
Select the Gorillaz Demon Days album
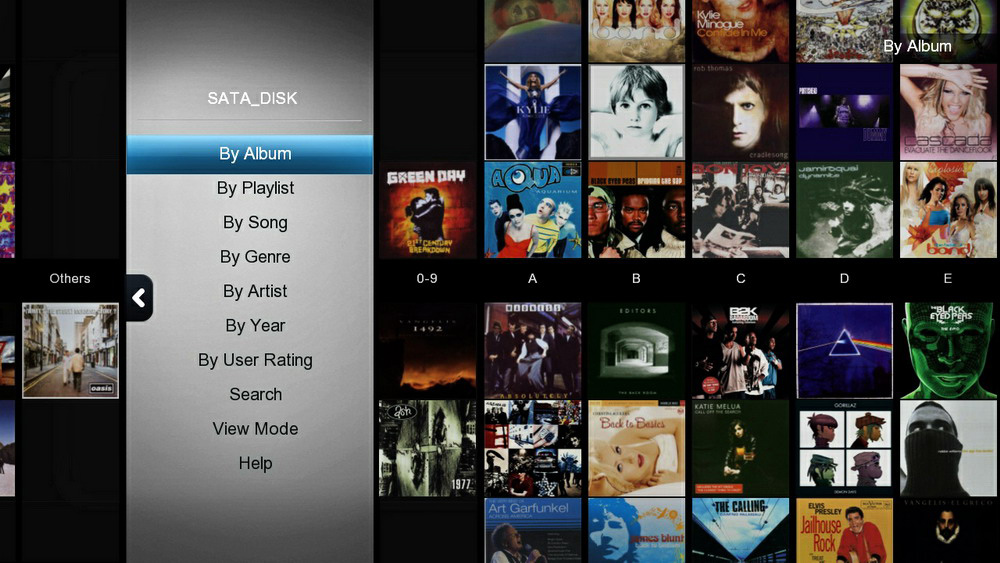[x=844, y=448]
